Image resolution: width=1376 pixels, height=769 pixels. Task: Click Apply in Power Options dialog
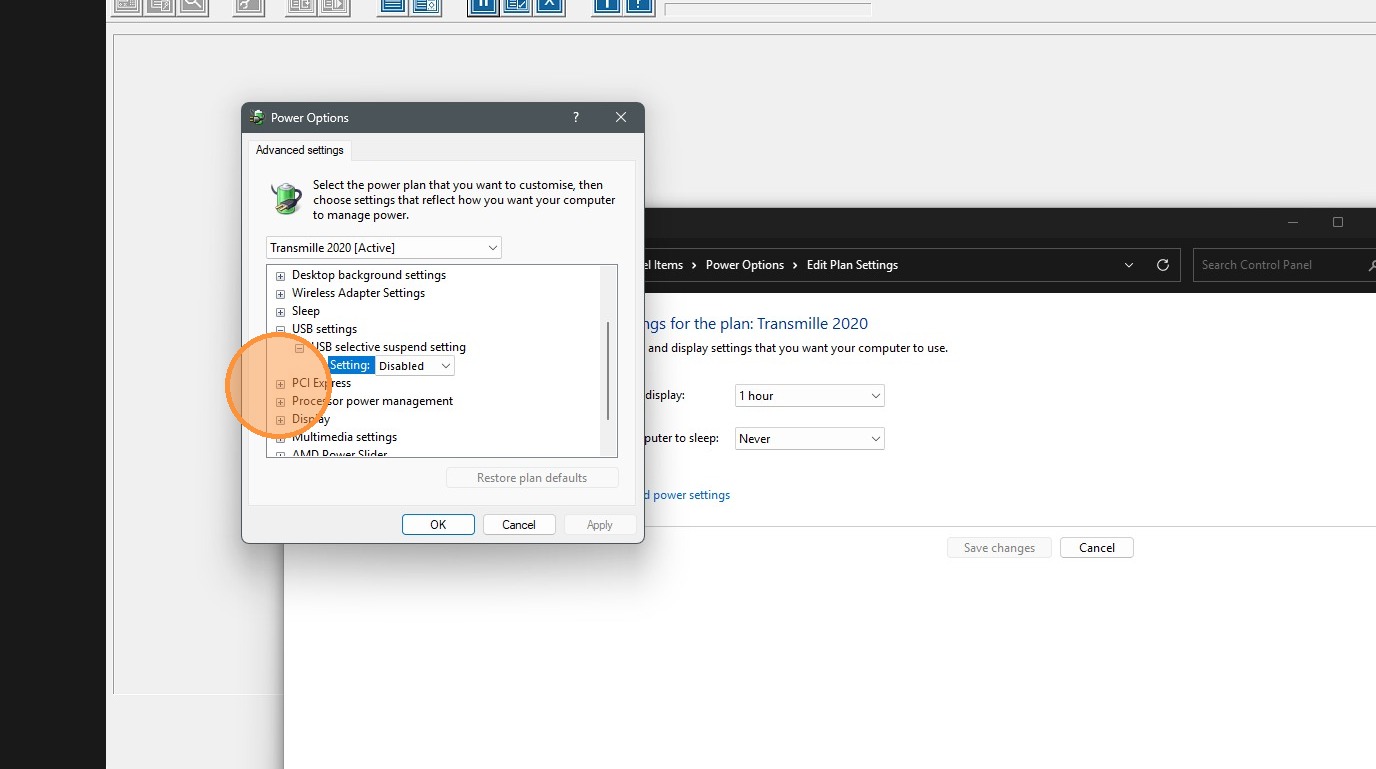(600, 525)
